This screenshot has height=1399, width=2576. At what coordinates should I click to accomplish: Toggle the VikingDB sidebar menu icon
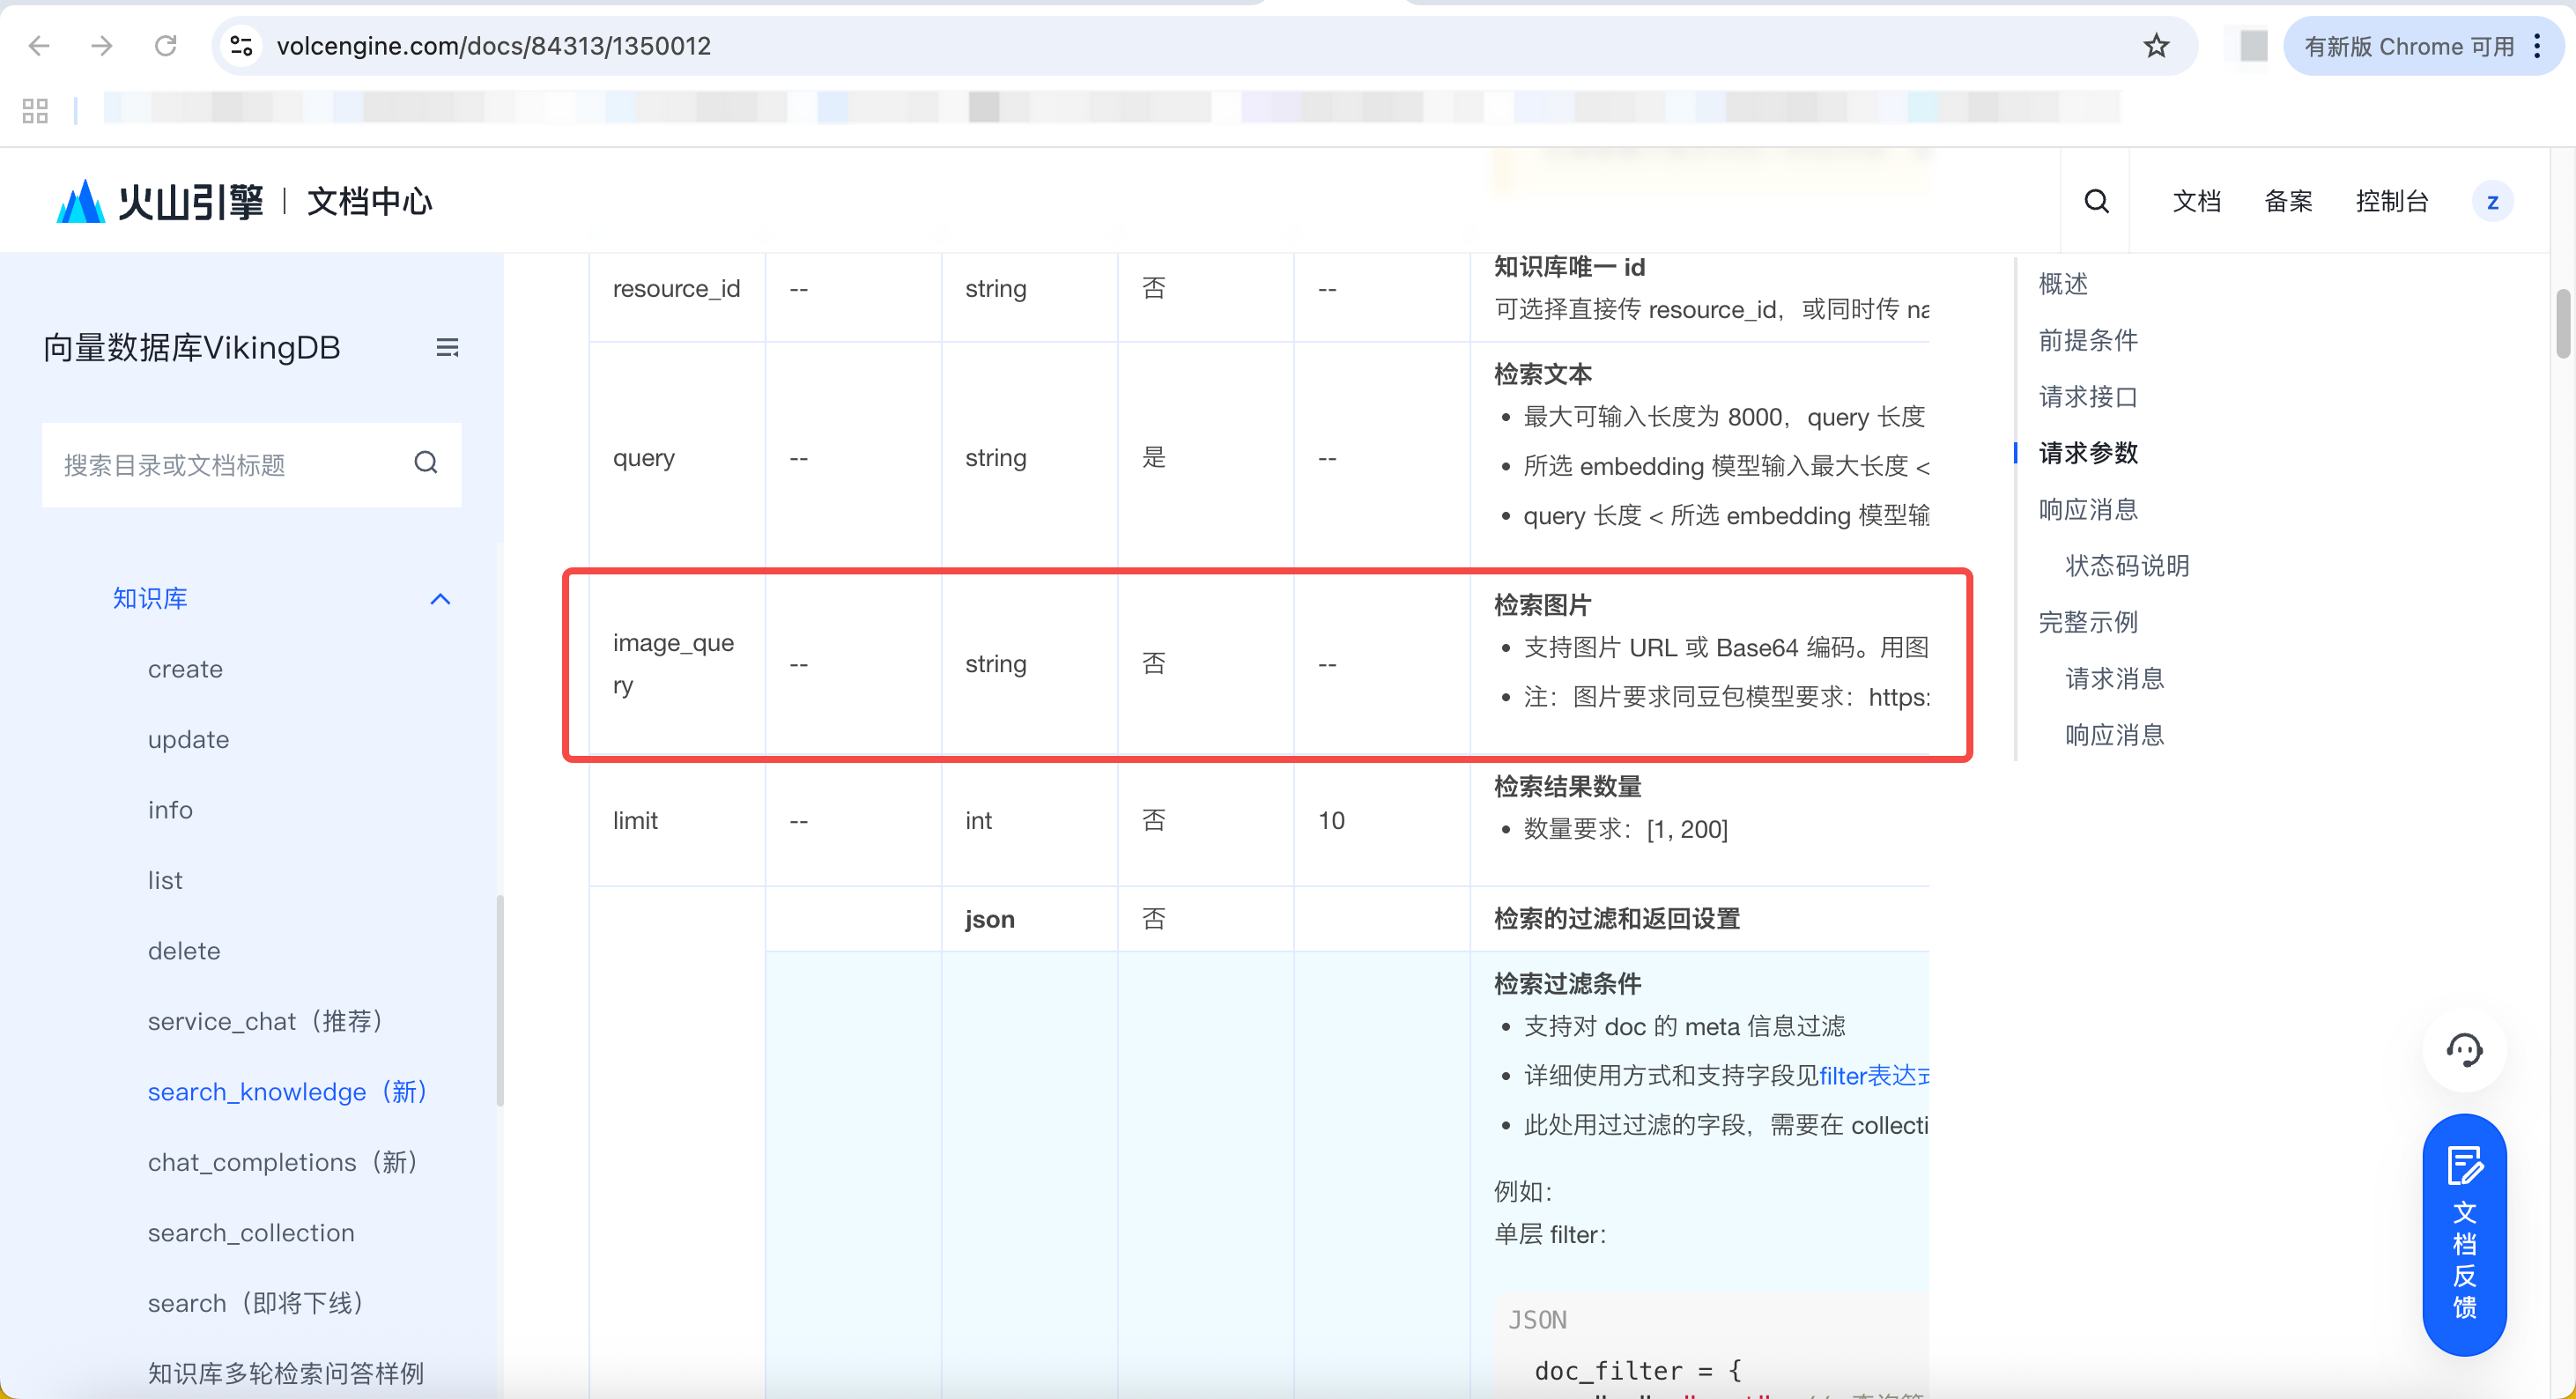point(447,348)
